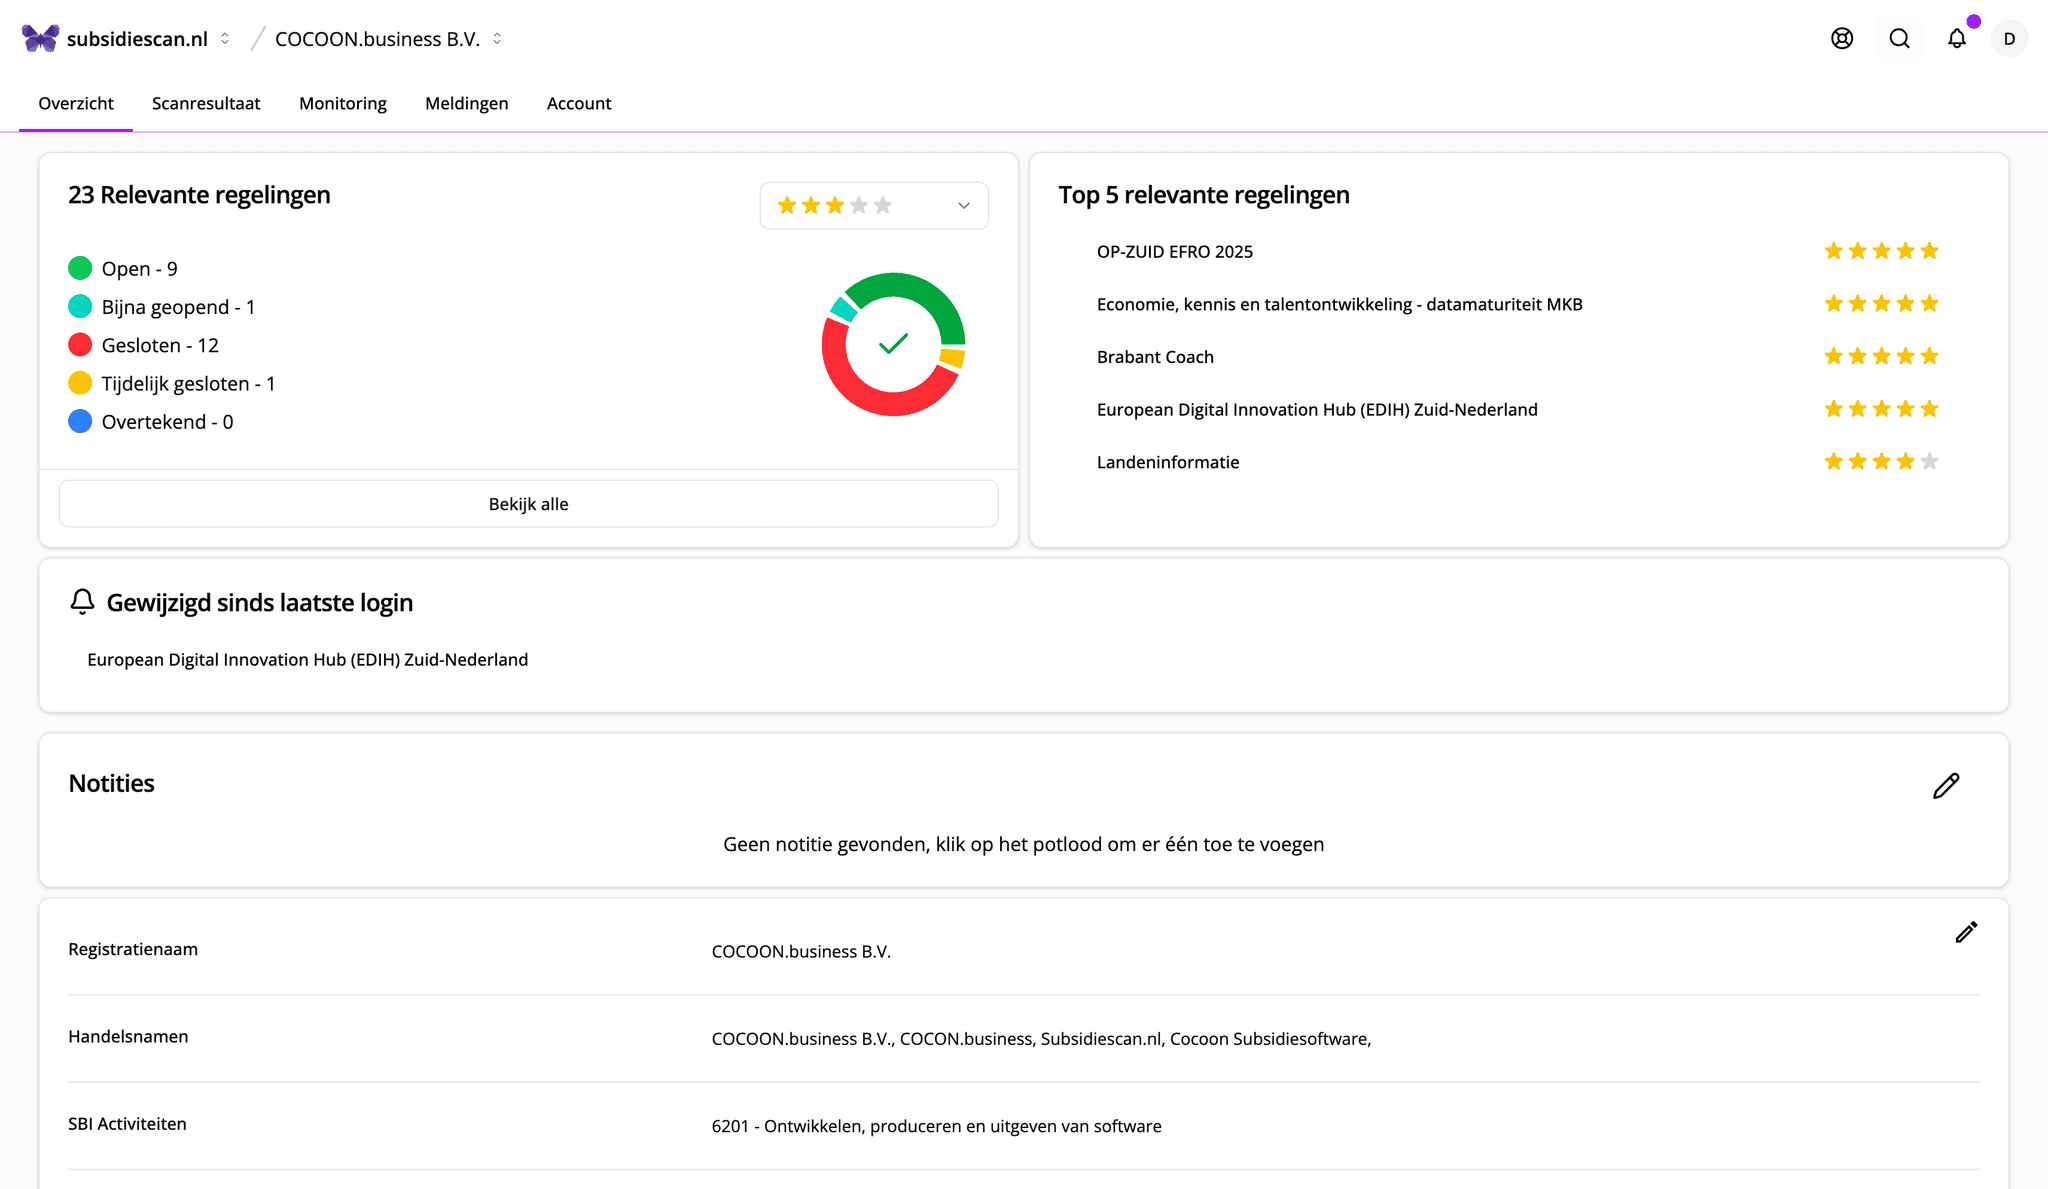This screenshot has width=2048, height=1189.
Task: Edit the Notities with the pencil icon
Action: pyautogui.click(x=1945, y=786)
